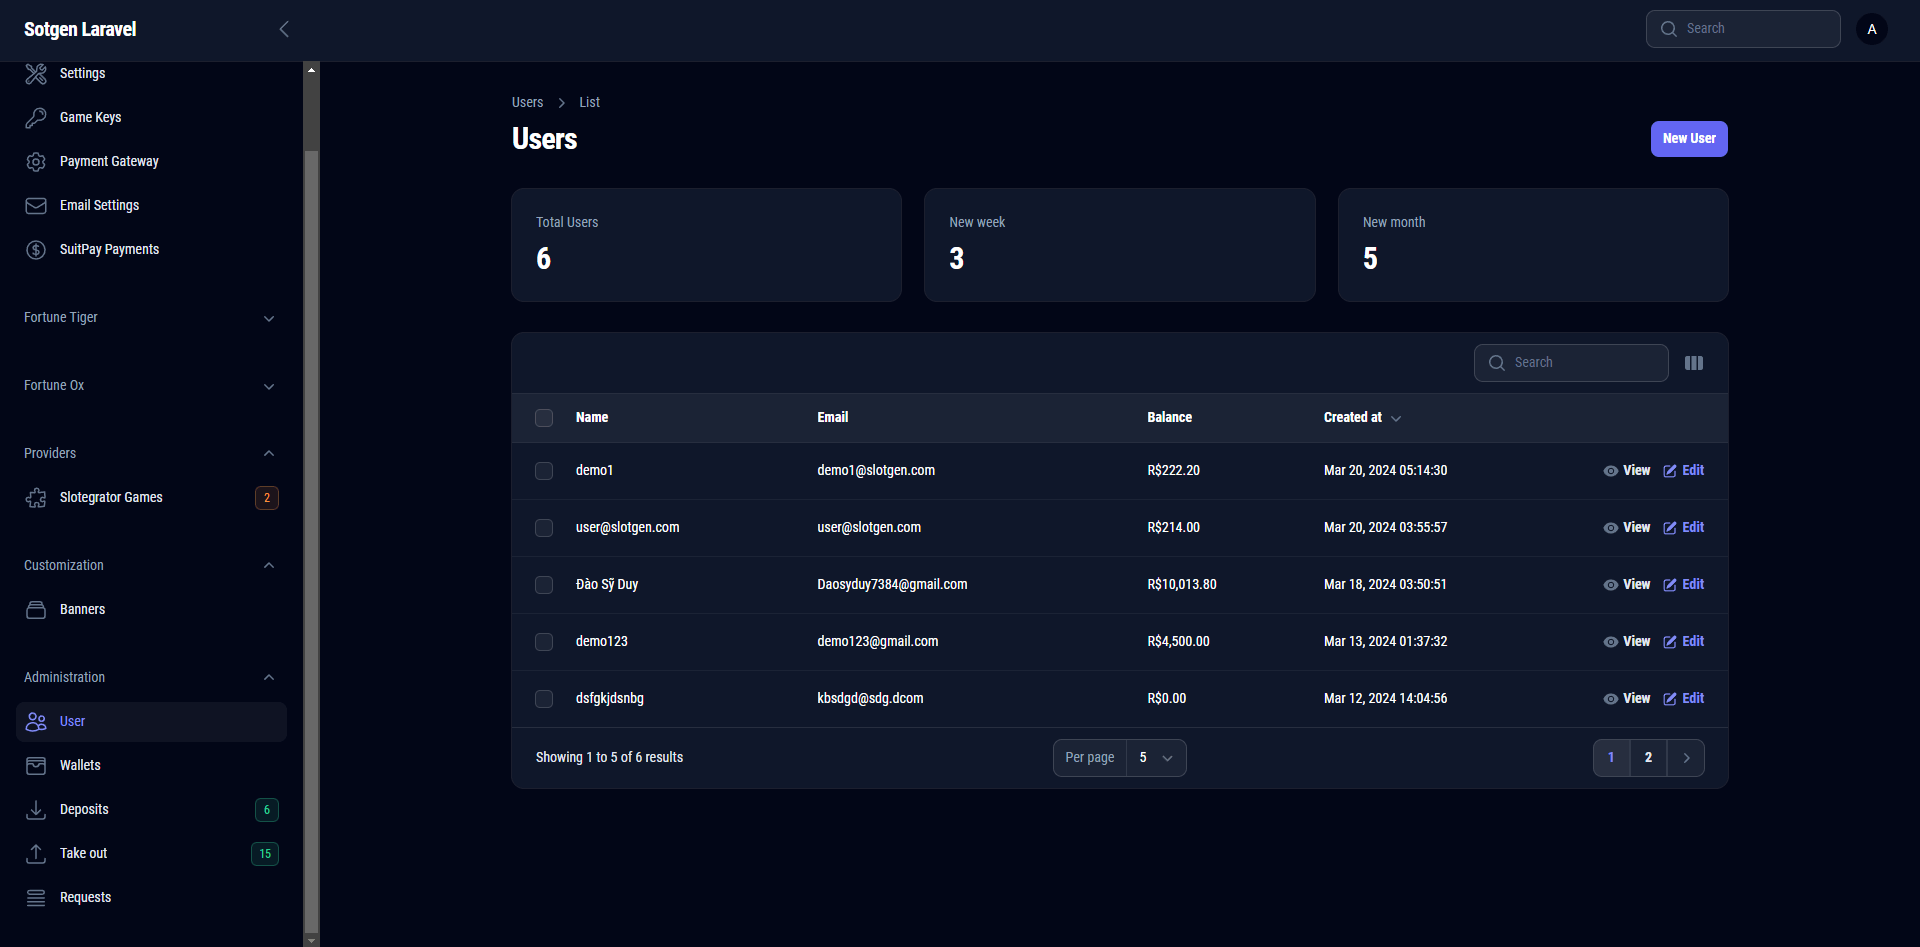Screen dimensions: 1920x947
Task: Open Email Settings envelope icon
Action: click(x=36, y=206)
